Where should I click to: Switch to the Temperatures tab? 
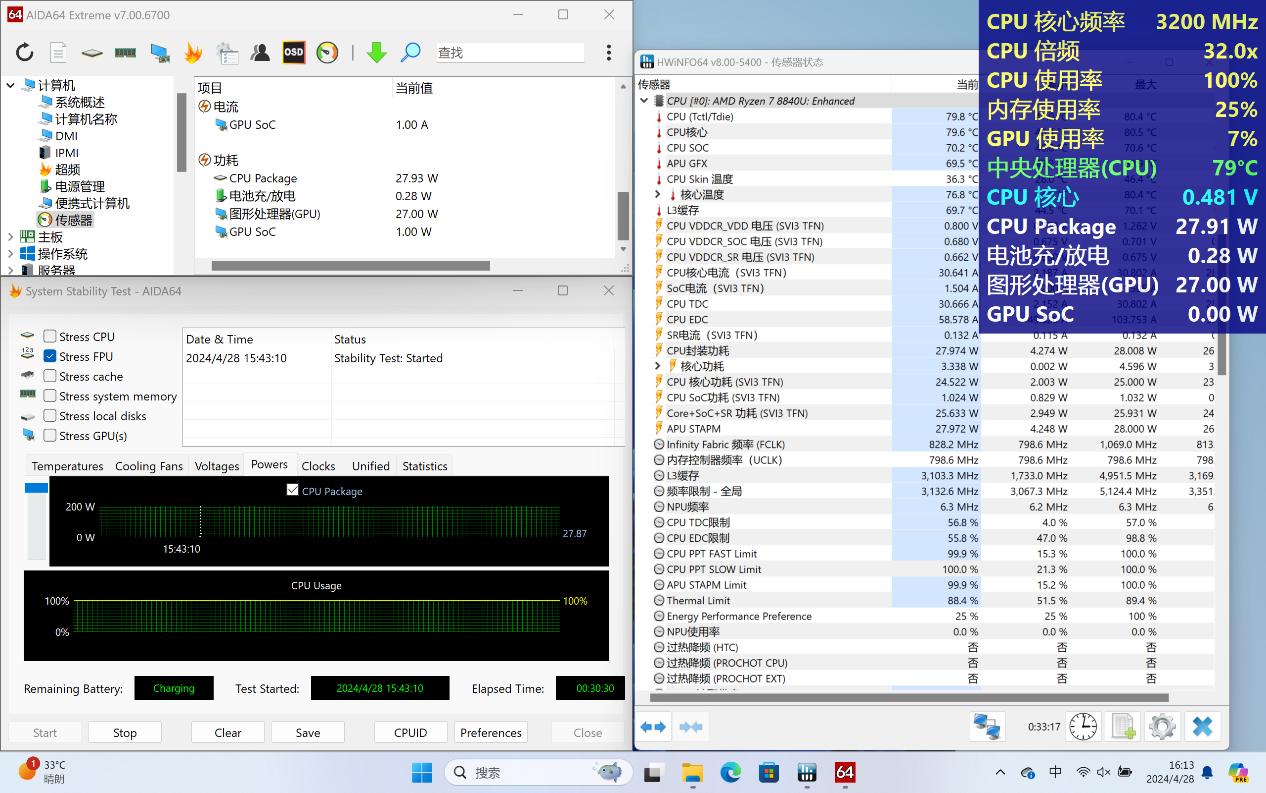(67, 466)
